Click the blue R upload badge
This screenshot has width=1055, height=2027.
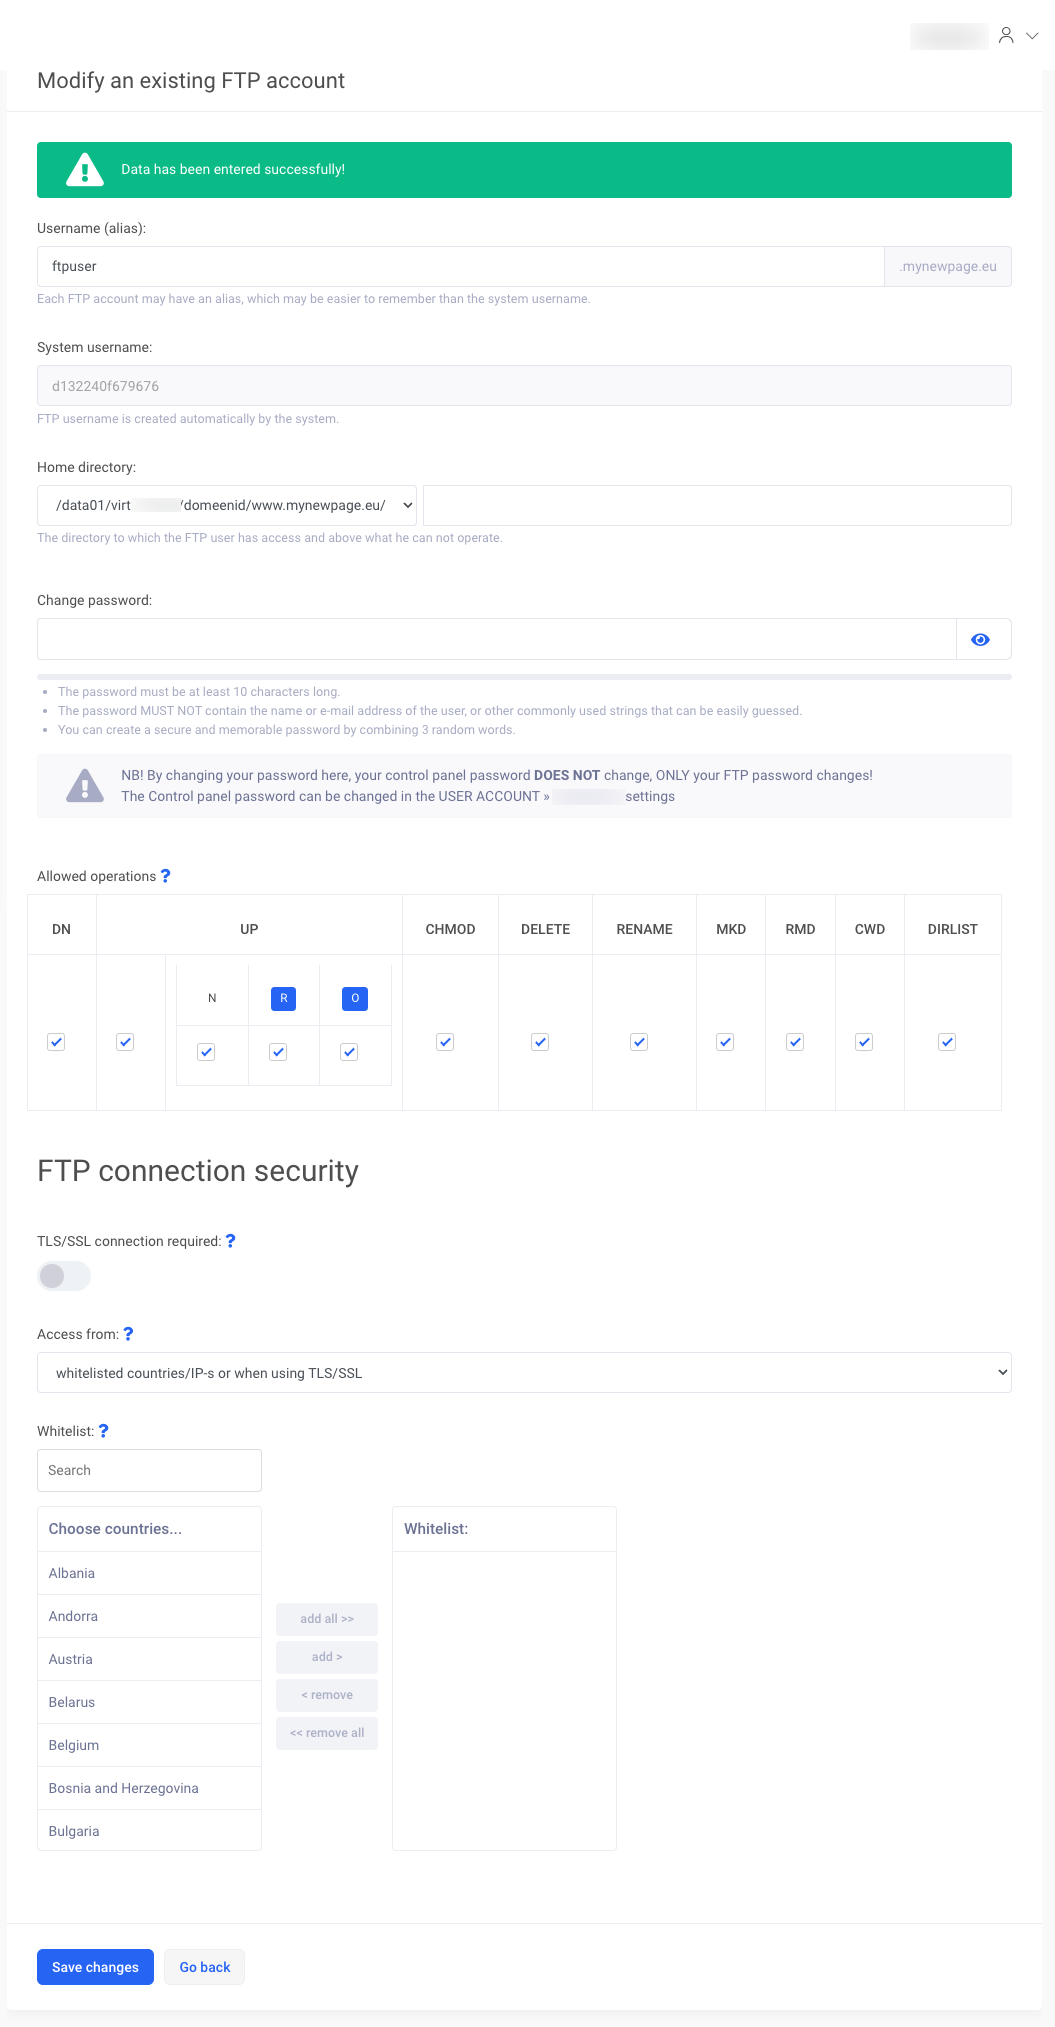click(x=284, y=998)
